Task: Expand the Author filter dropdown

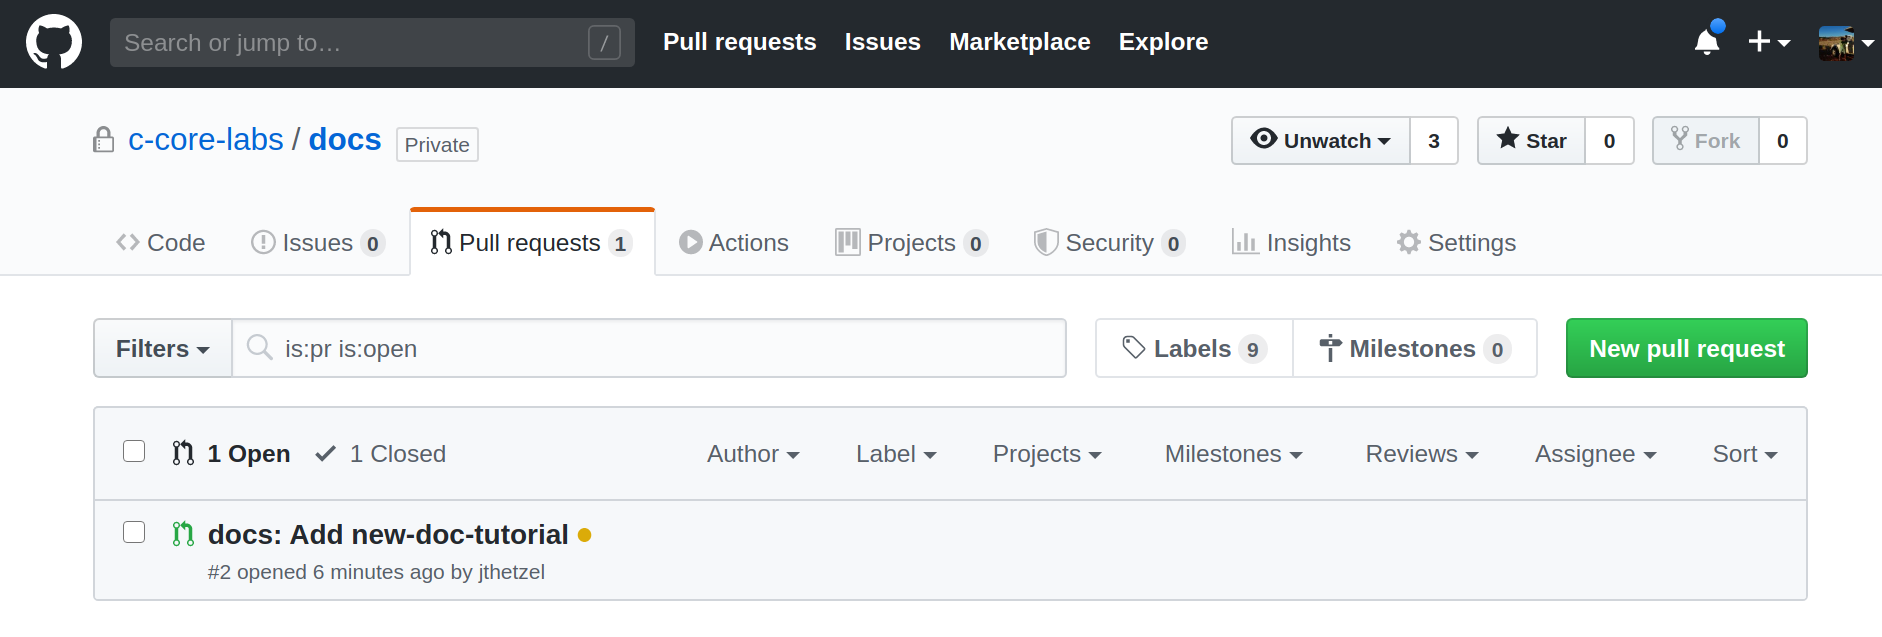Action: (x=753, y=454)
